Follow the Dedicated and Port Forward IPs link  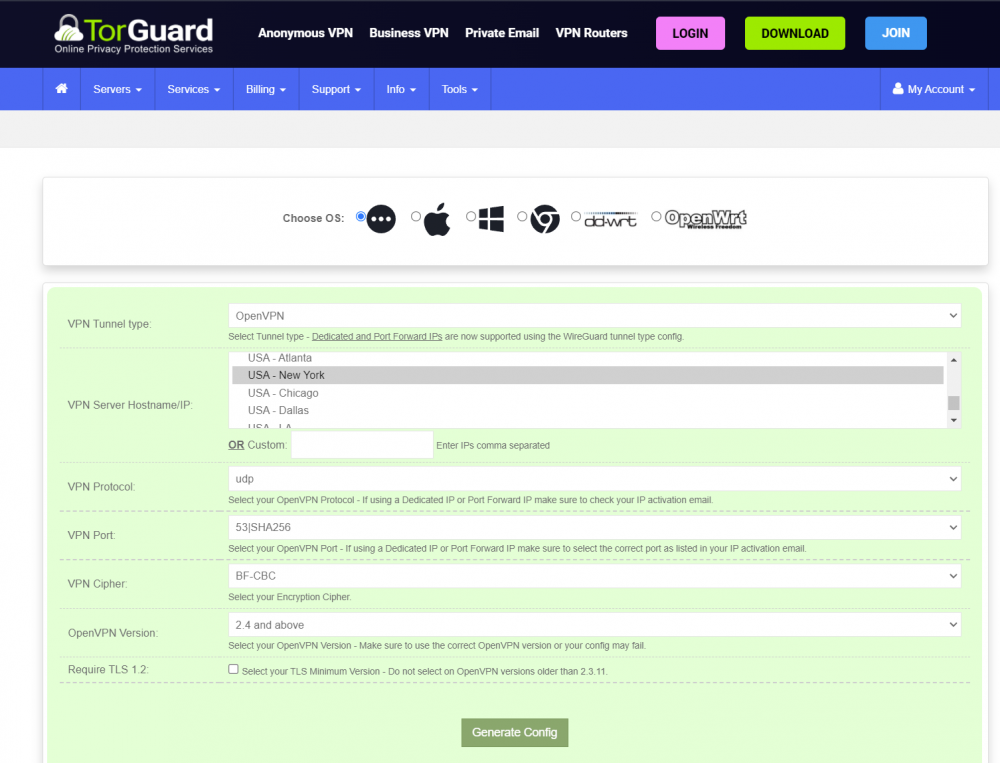click(377, 336)
